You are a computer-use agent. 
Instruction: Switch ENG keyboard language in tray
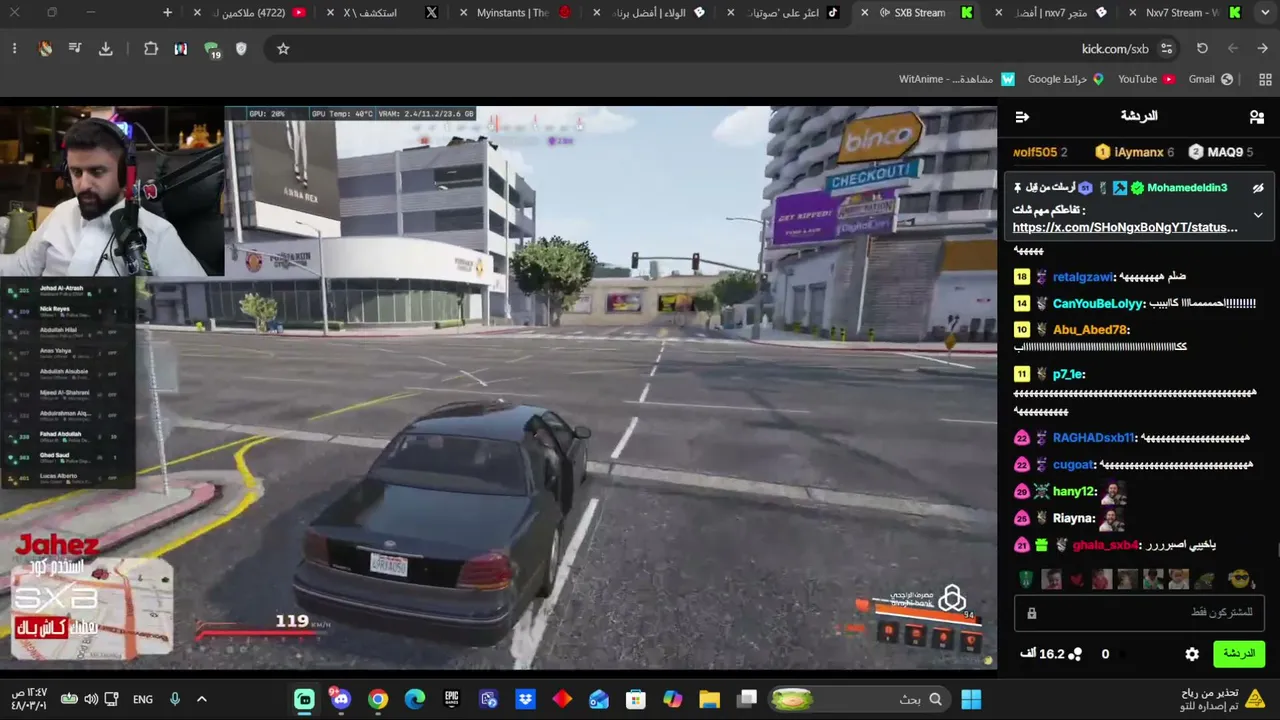(x=143, y=699)
